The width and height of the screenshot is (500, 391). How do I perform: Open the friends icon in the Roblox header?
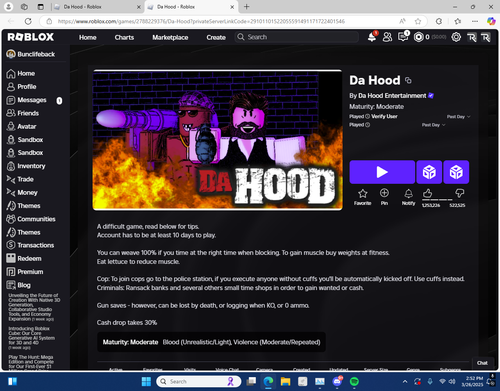point(387,37)
